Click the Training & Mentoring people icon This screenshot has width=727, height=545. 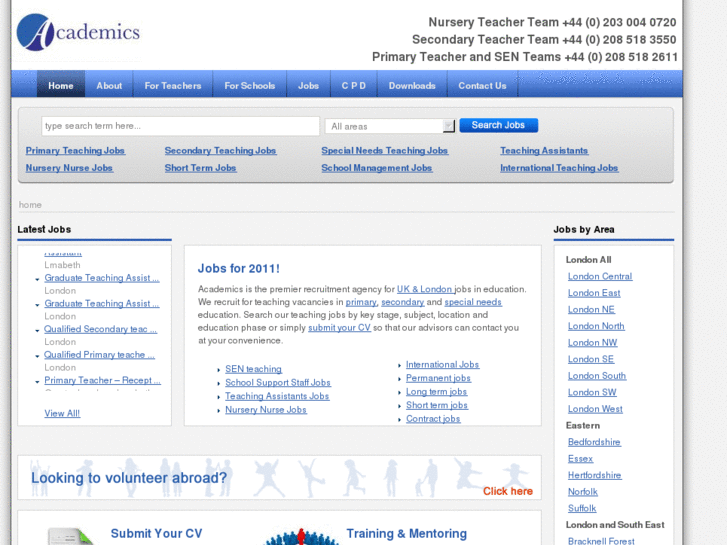point(301,537)
